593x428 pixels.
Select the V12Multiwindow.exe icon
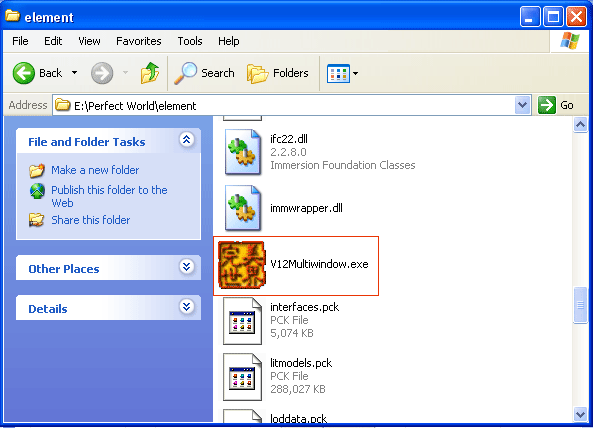click(242, 265)
